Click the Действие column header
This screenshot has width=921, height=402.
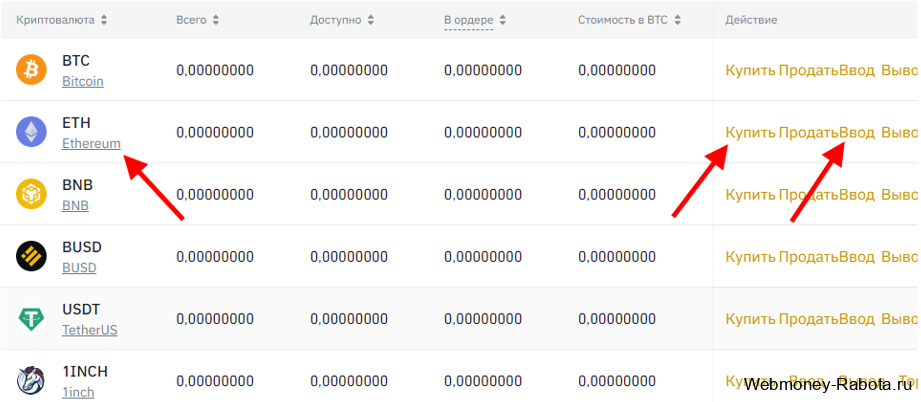(x=751, y=20)
